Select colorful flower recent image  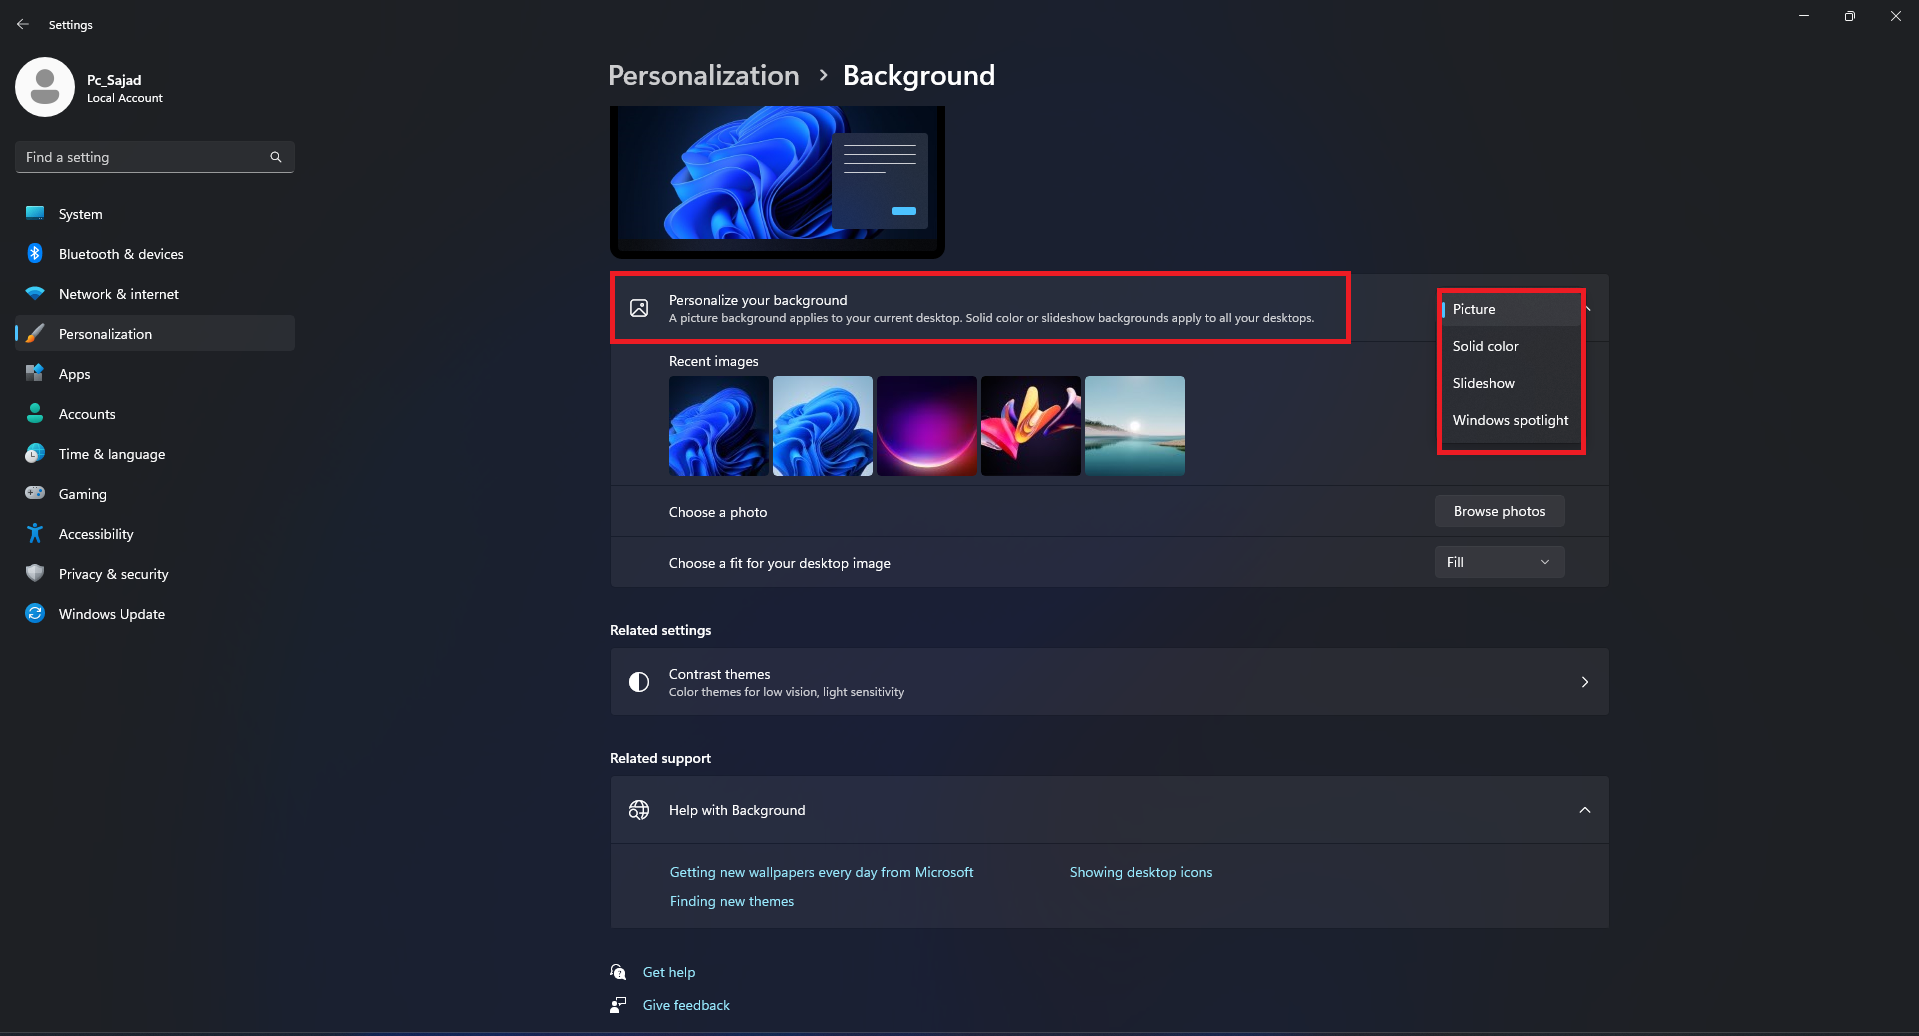(1031, 426)
